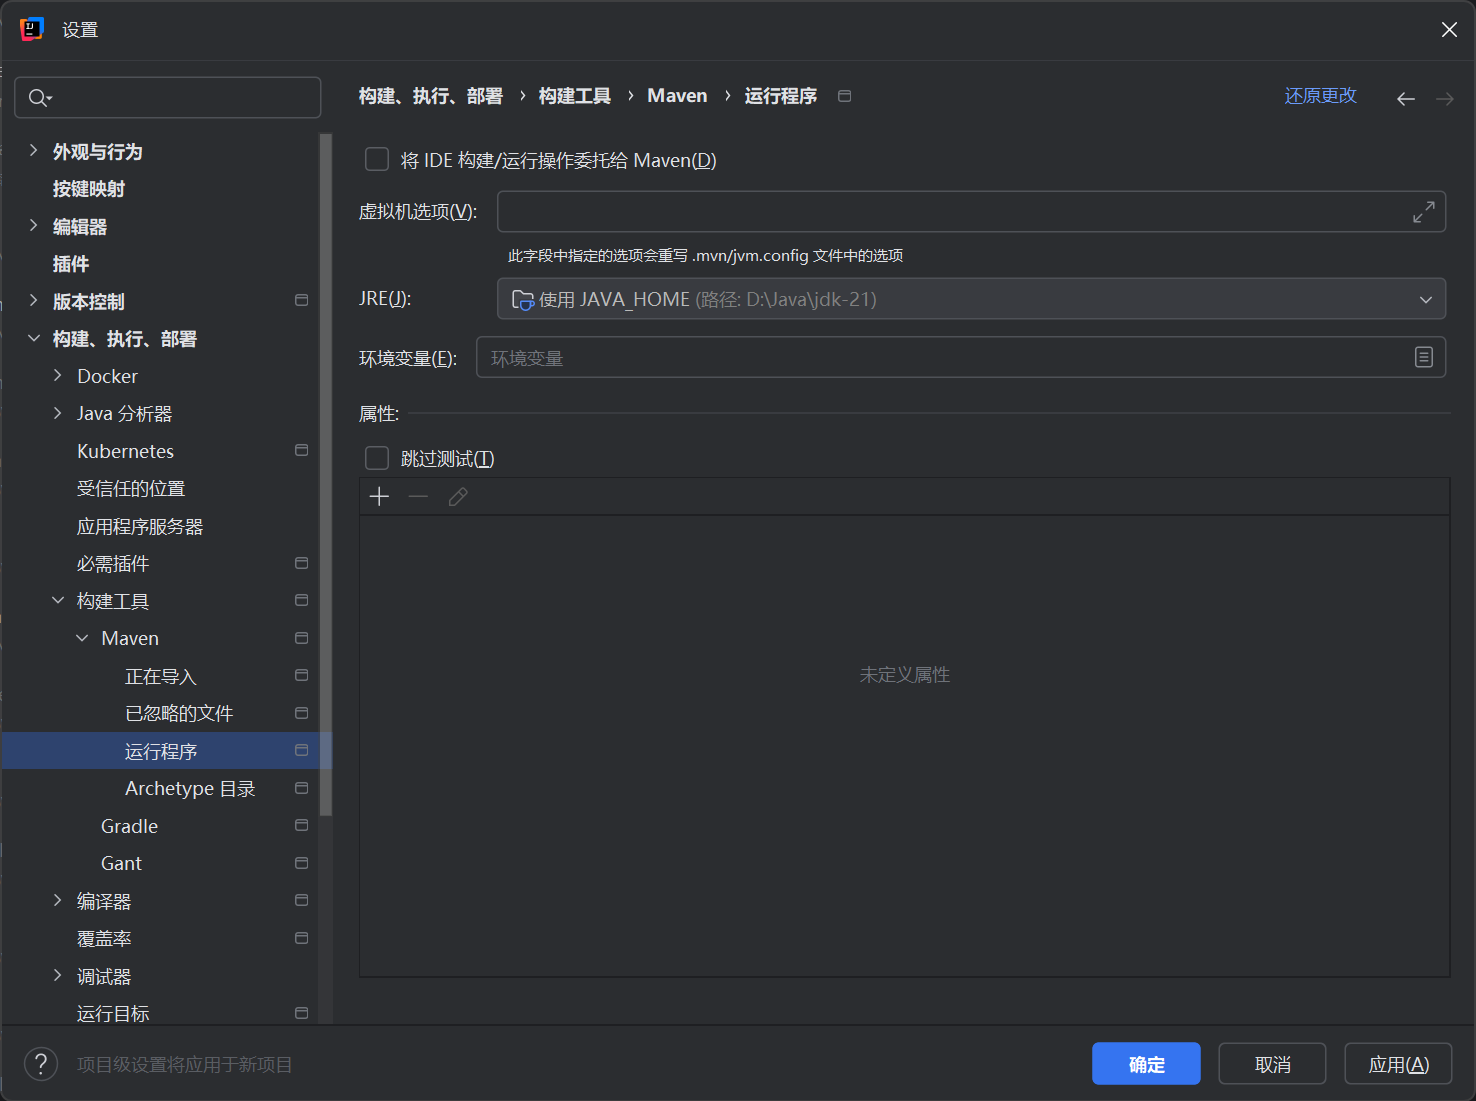
Task: Click the IntelliJ IDEA logo icon
Action: pos(32,29)
